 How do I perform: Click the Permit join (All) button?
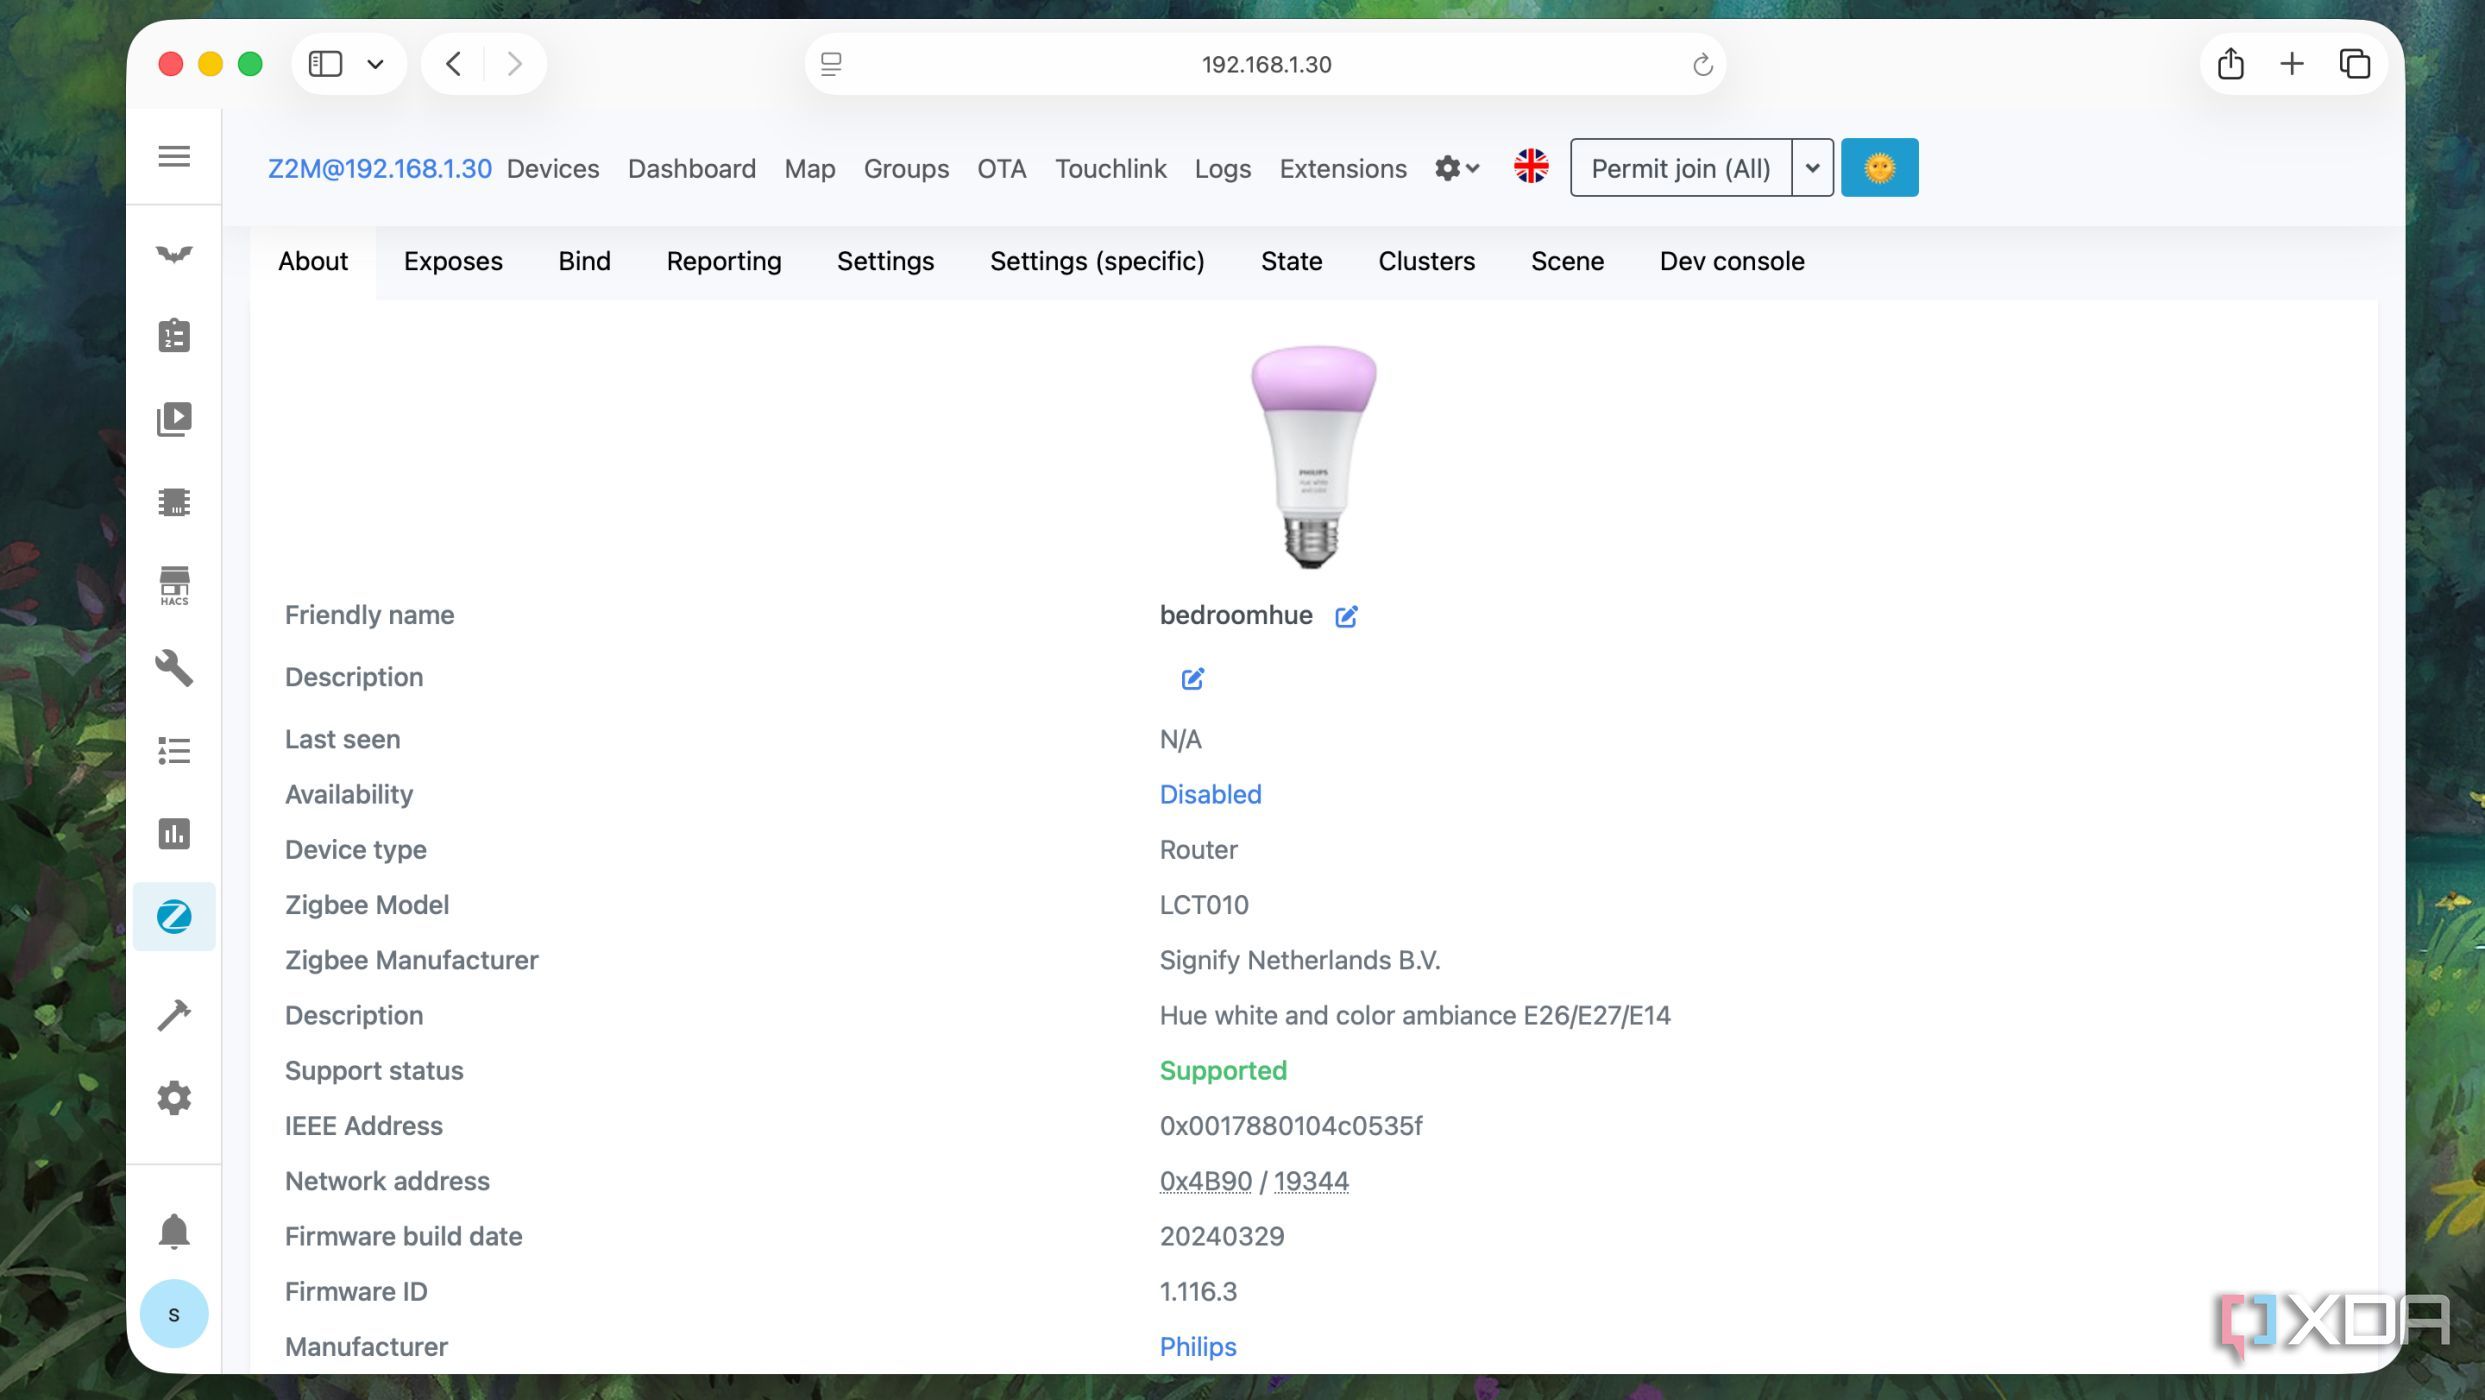click(x=1681, y=167)
